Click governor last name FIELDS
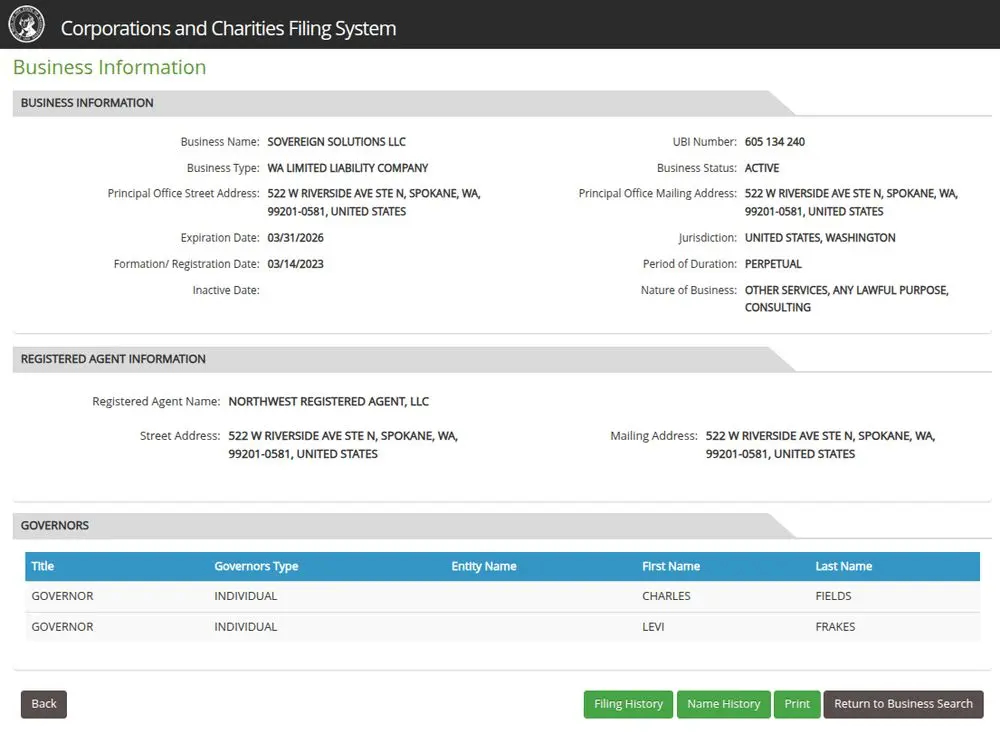Viewport: 1000px width, 743px height. pos(833,596)
